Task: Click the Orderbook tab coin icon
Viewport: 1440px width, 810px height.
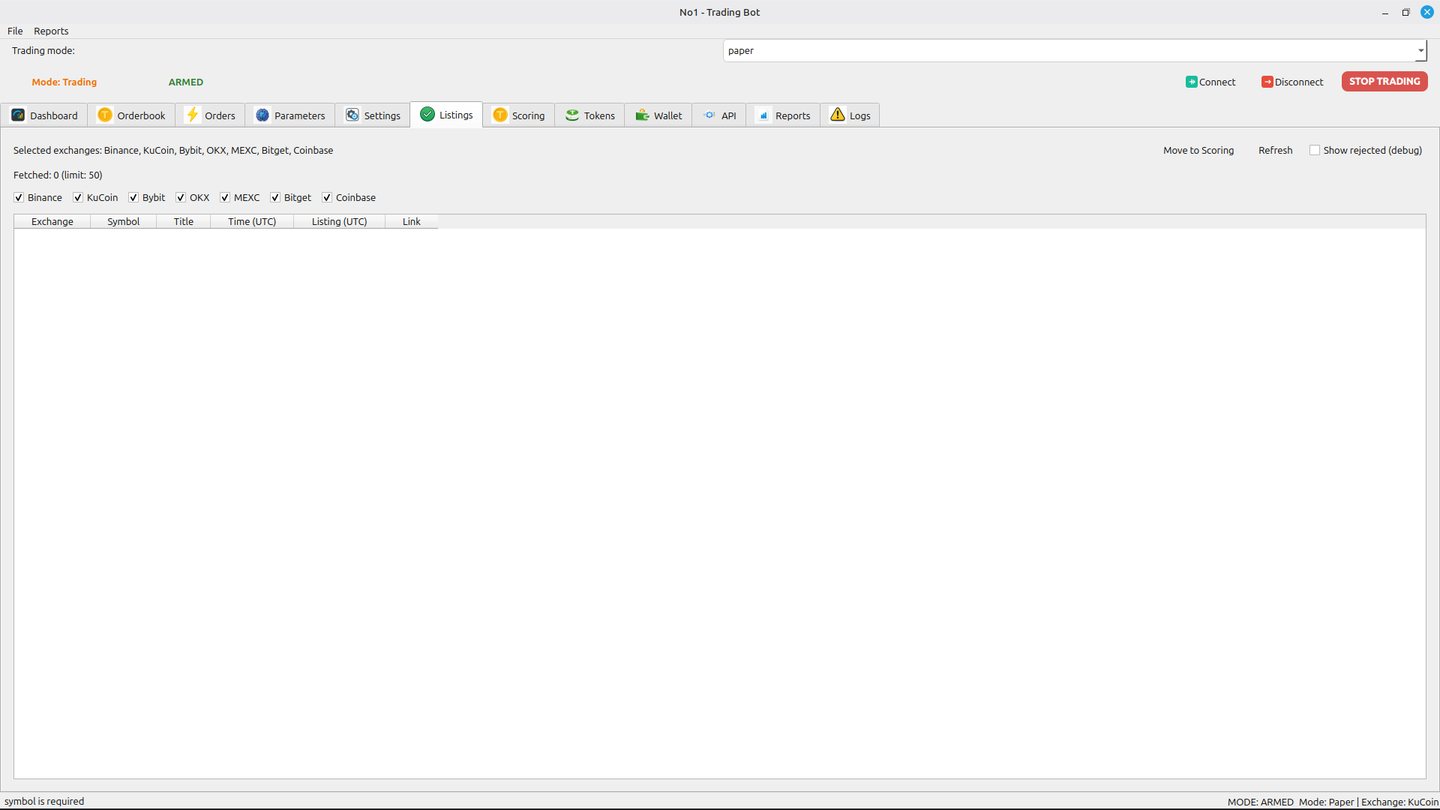Action: [105, 115]
